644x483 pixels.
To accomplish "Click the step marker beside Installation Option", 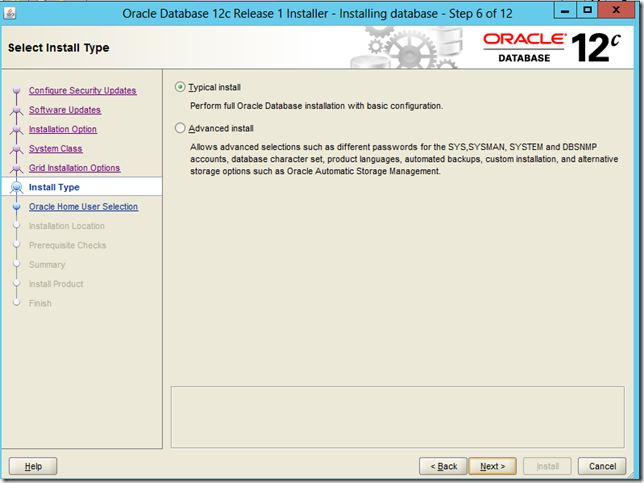I will point(16,129).
